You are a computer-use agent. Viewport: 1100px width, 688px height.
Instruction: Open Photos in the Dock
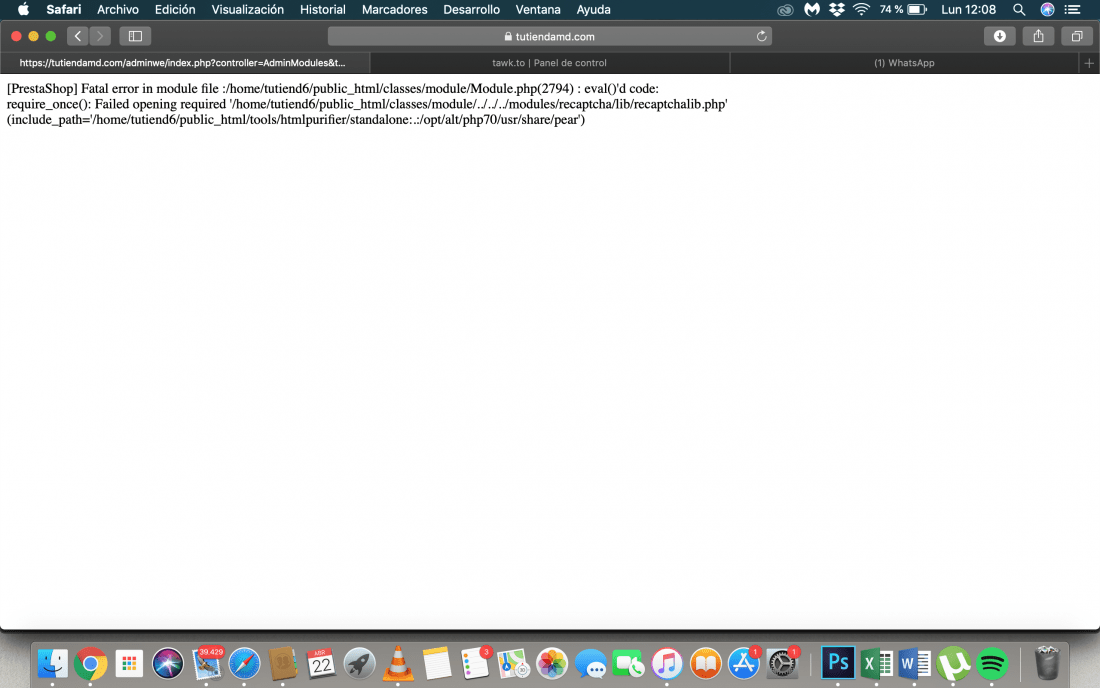pyautogui.click(x=551, y=663)
